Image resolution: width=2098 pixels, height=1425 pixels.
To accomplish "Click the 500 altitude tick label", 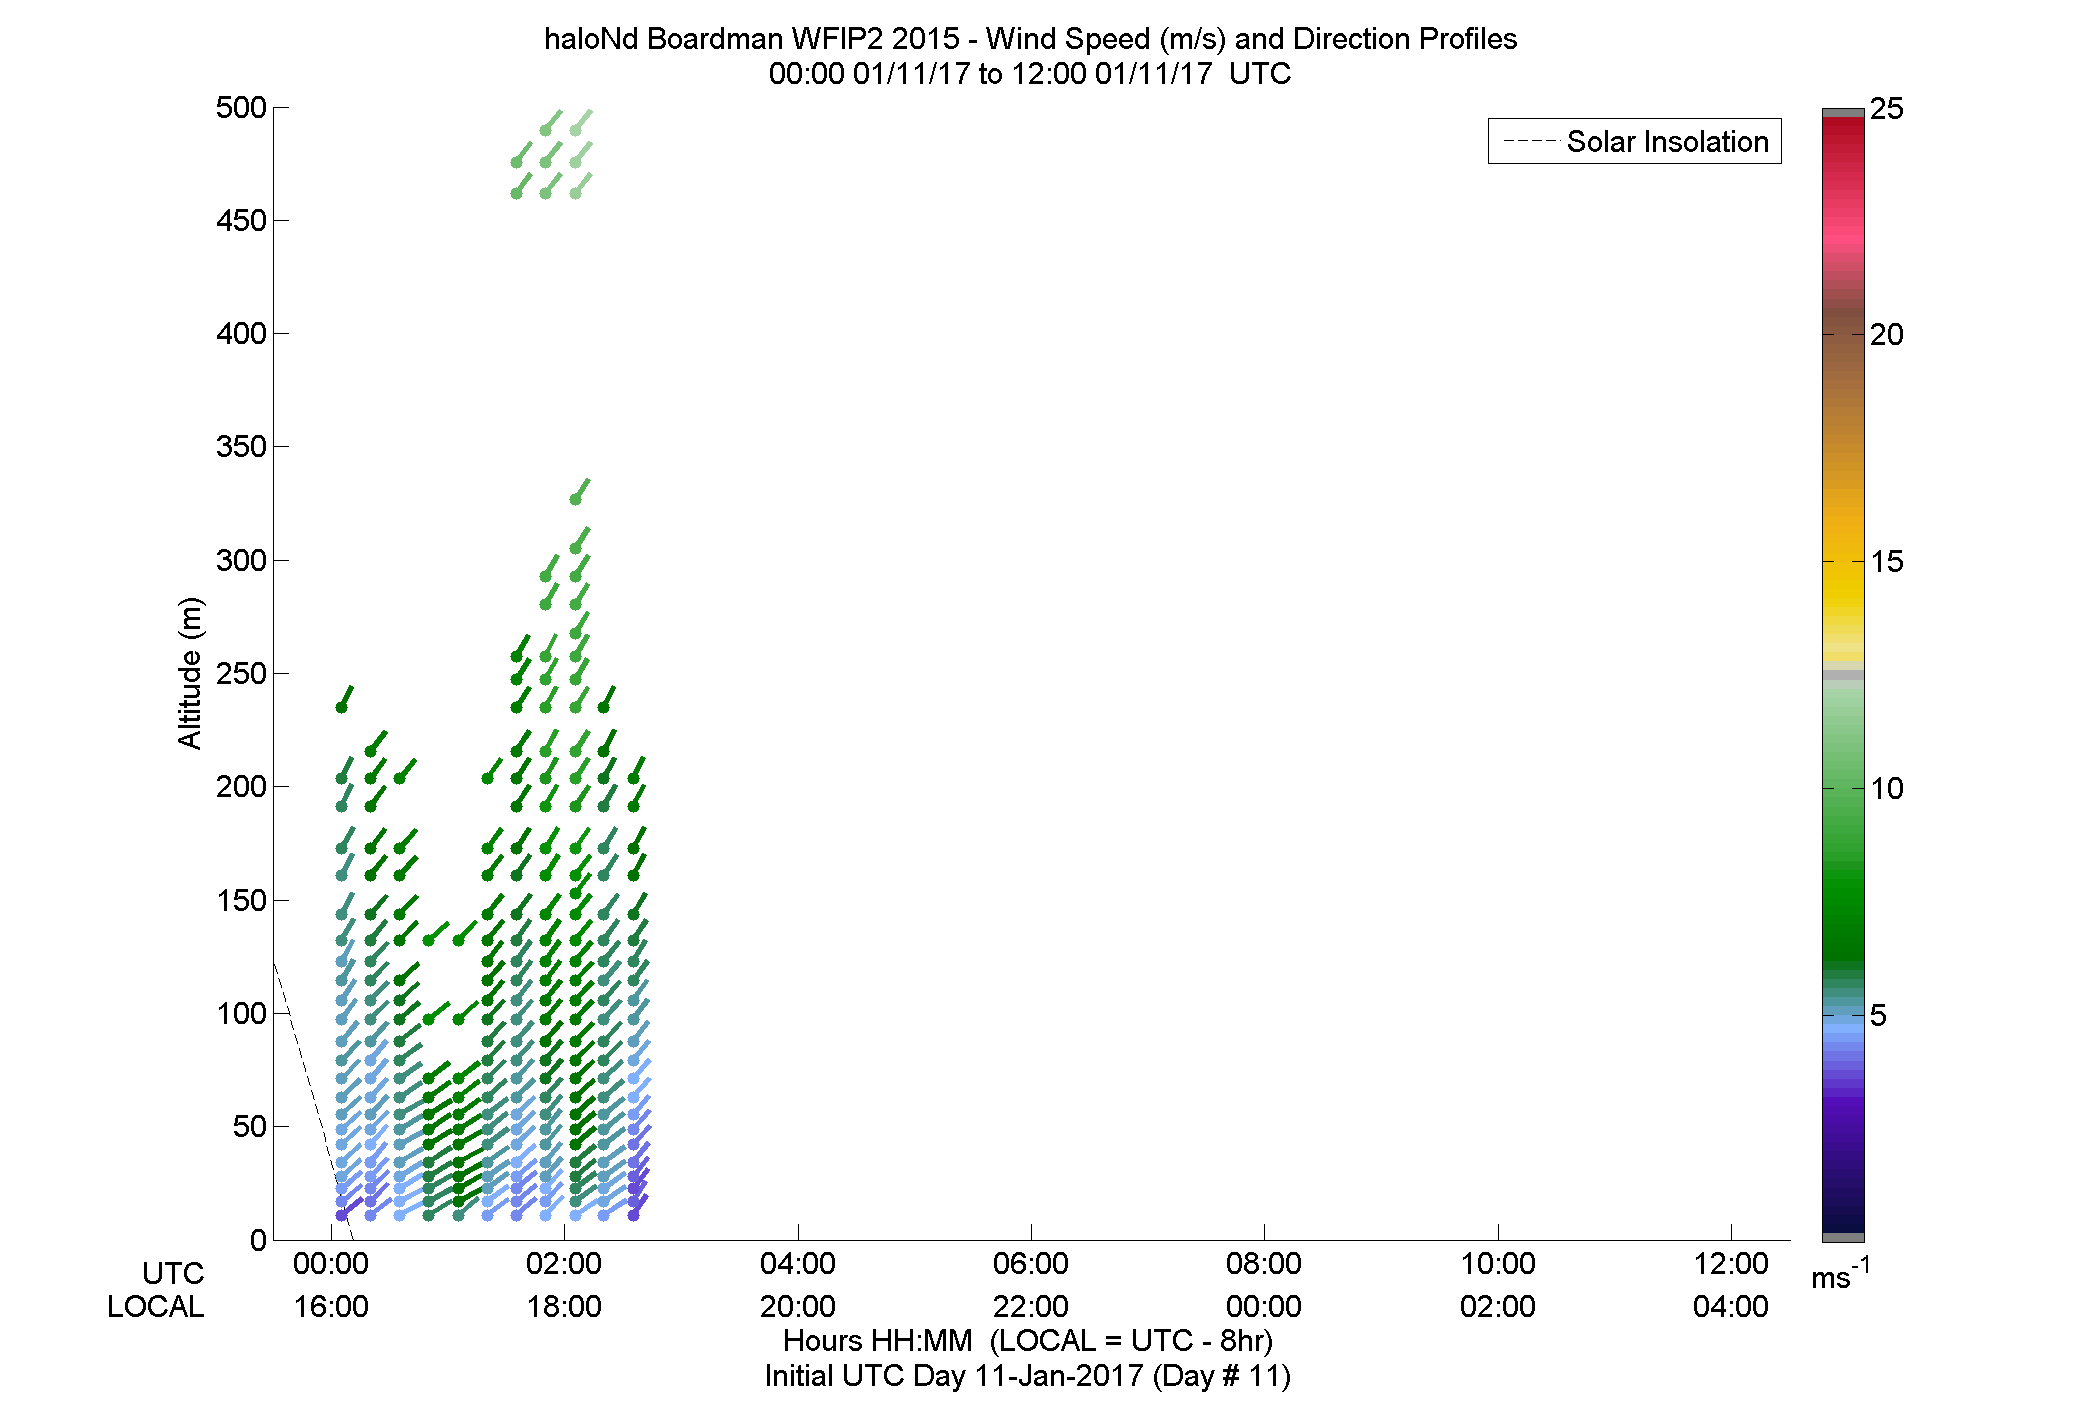I will coord(241,108).
